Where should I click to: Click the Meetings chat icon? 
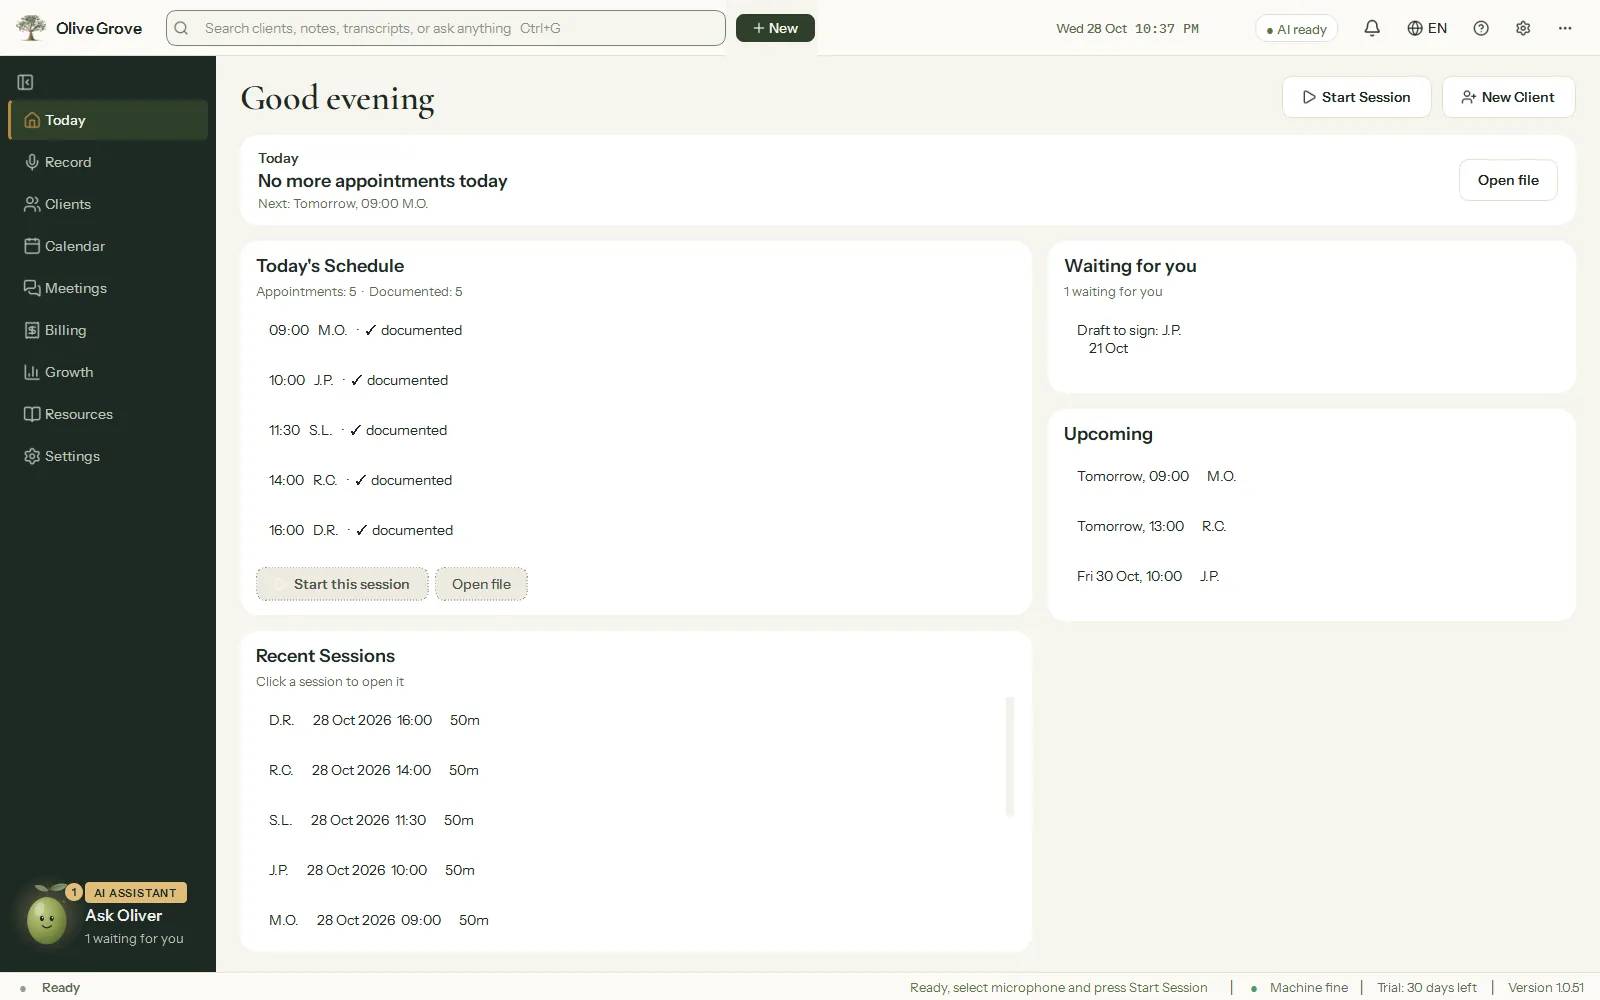coord(32,288)
